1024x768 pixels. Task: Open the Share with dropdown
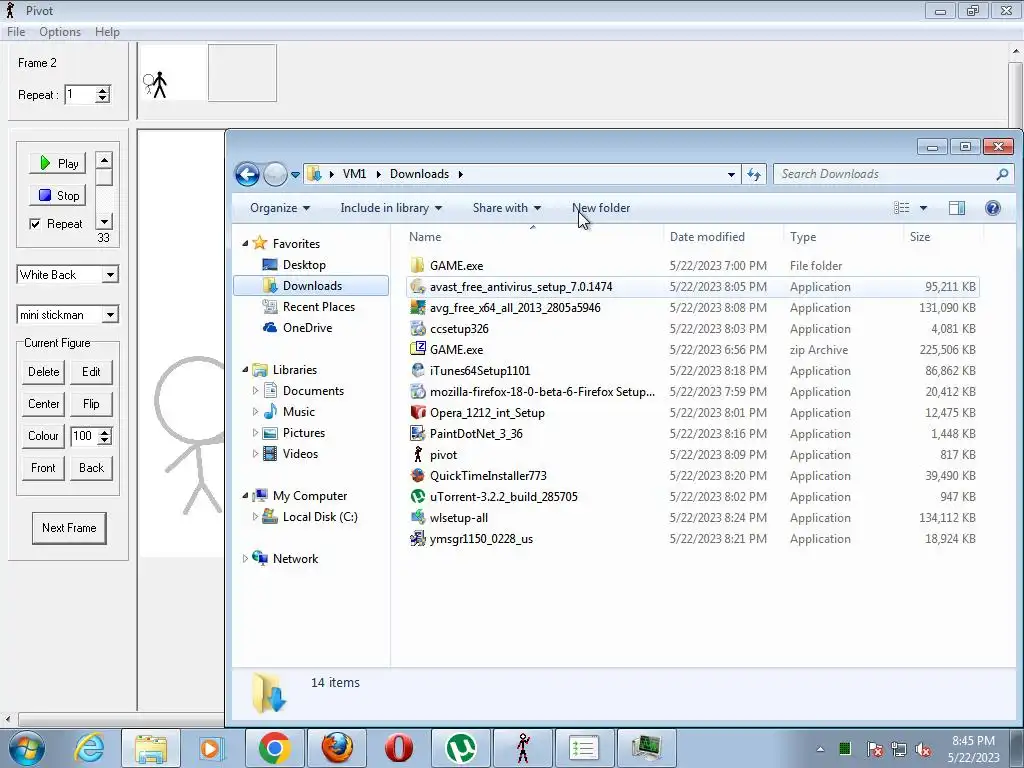point(507,208)
